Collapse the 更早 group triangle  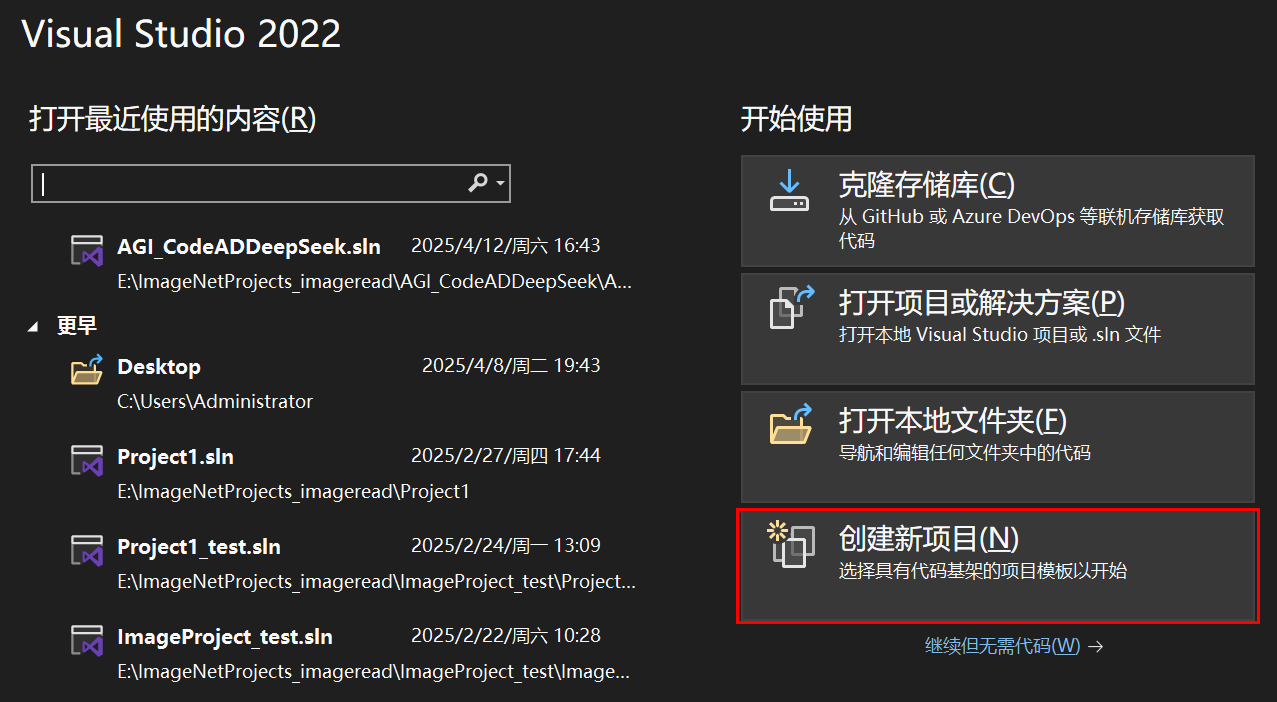(x=35, y=326)
